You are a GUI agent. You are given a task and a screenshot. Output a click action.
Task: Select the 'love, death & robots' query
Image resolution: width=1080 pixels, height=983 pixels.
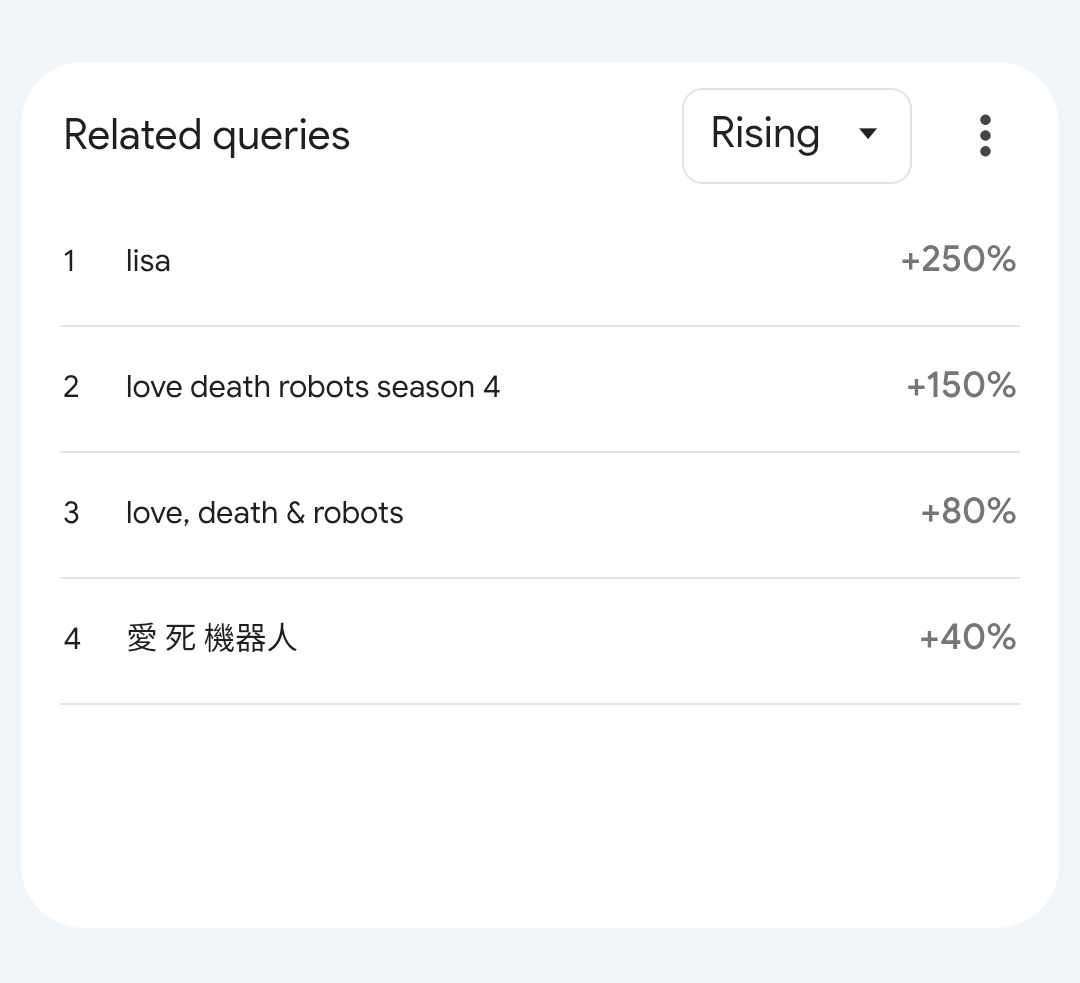(264, 513)
